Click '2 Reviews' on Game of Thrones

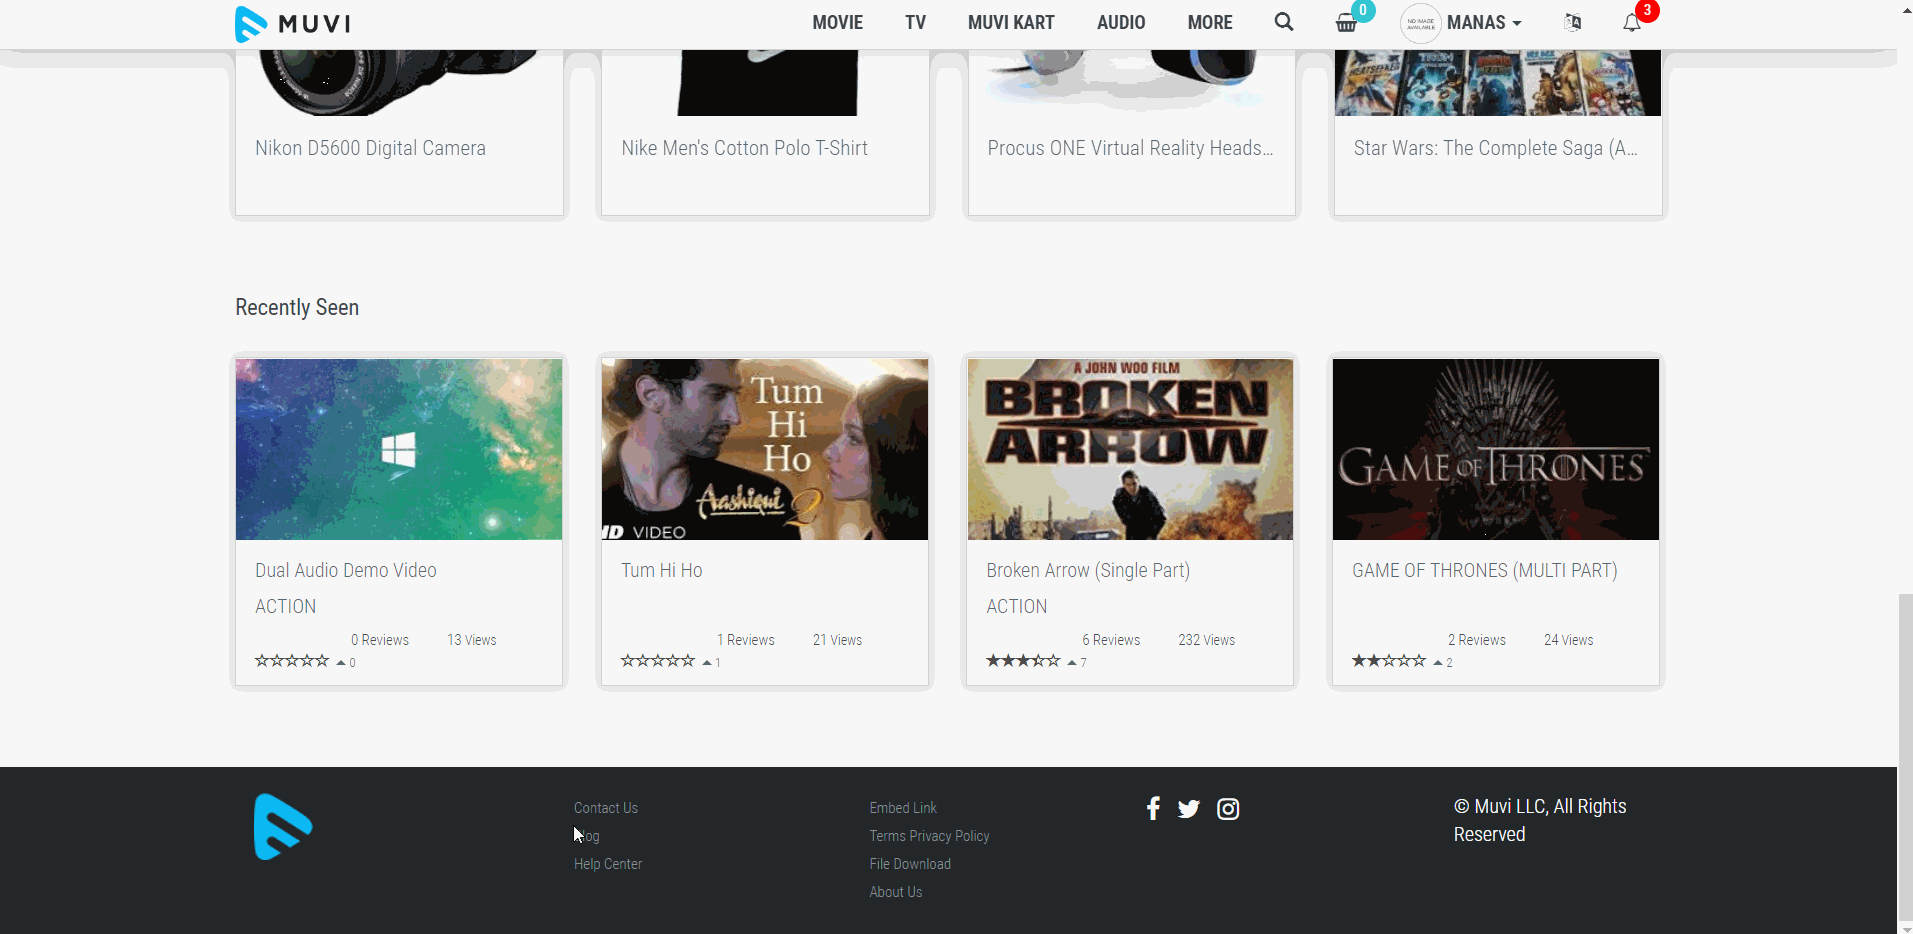pos(1477,640)
